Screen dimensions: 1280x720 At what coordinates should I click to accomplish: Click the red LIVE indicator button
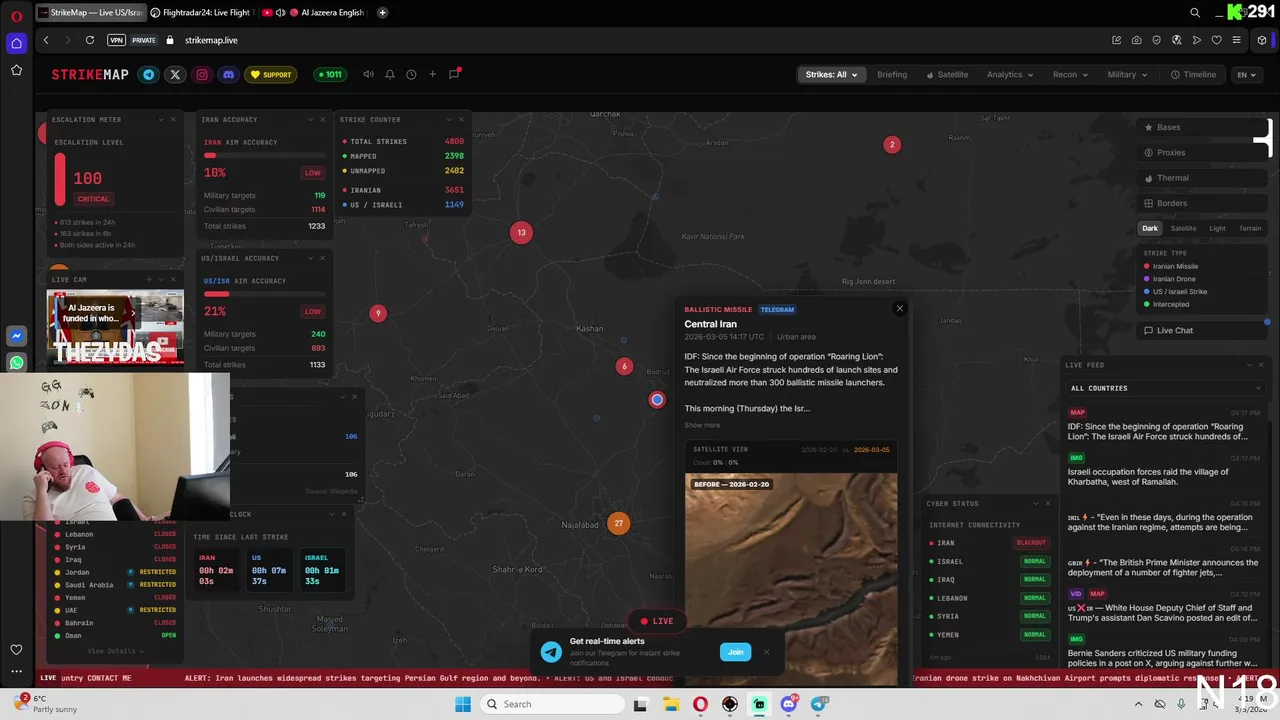656,621
